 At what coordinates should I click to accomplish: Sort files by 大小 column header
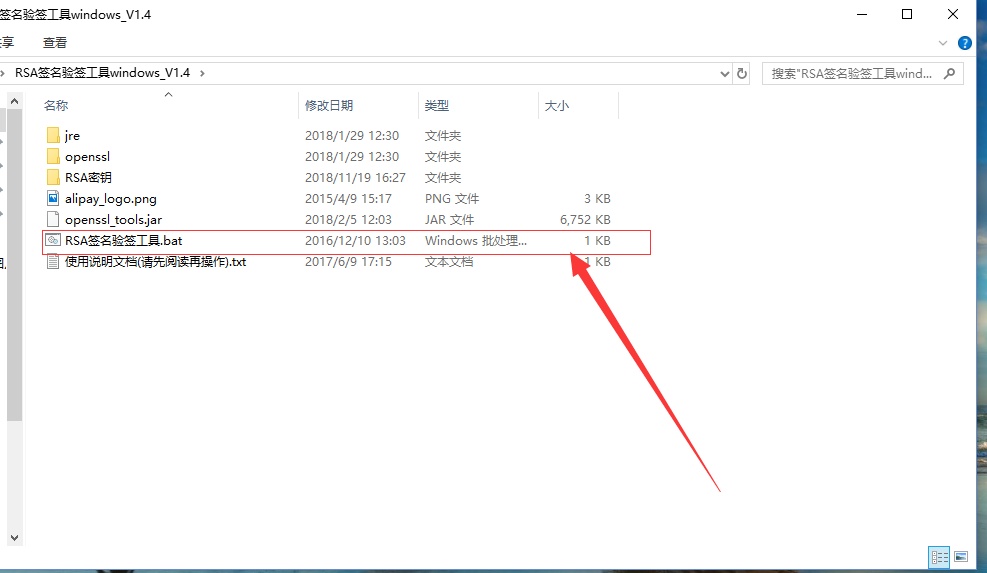[x=556, y=105]
